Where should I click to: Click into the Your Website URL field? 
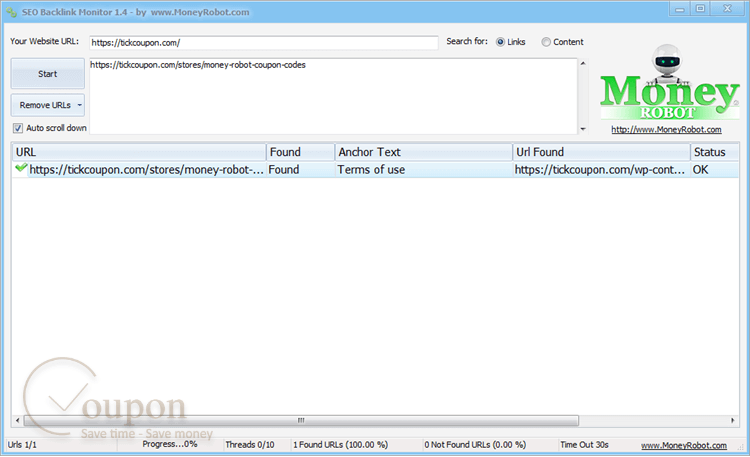tap(264, 43)
